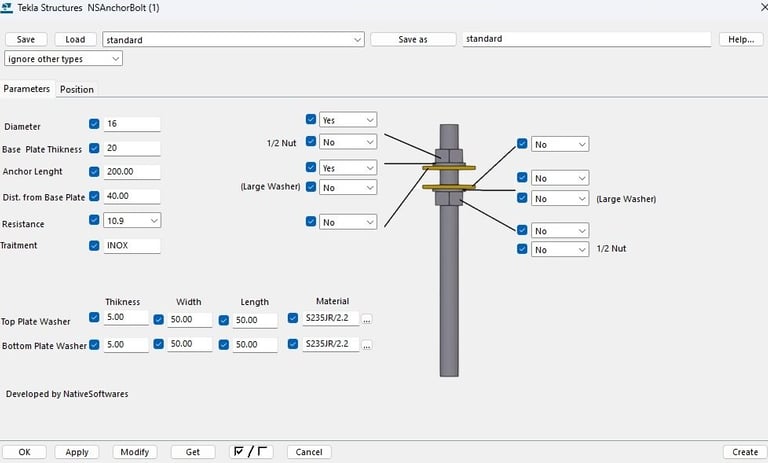Click the Base Plate Thikness field
768x463 pixels.
(132, 148)
